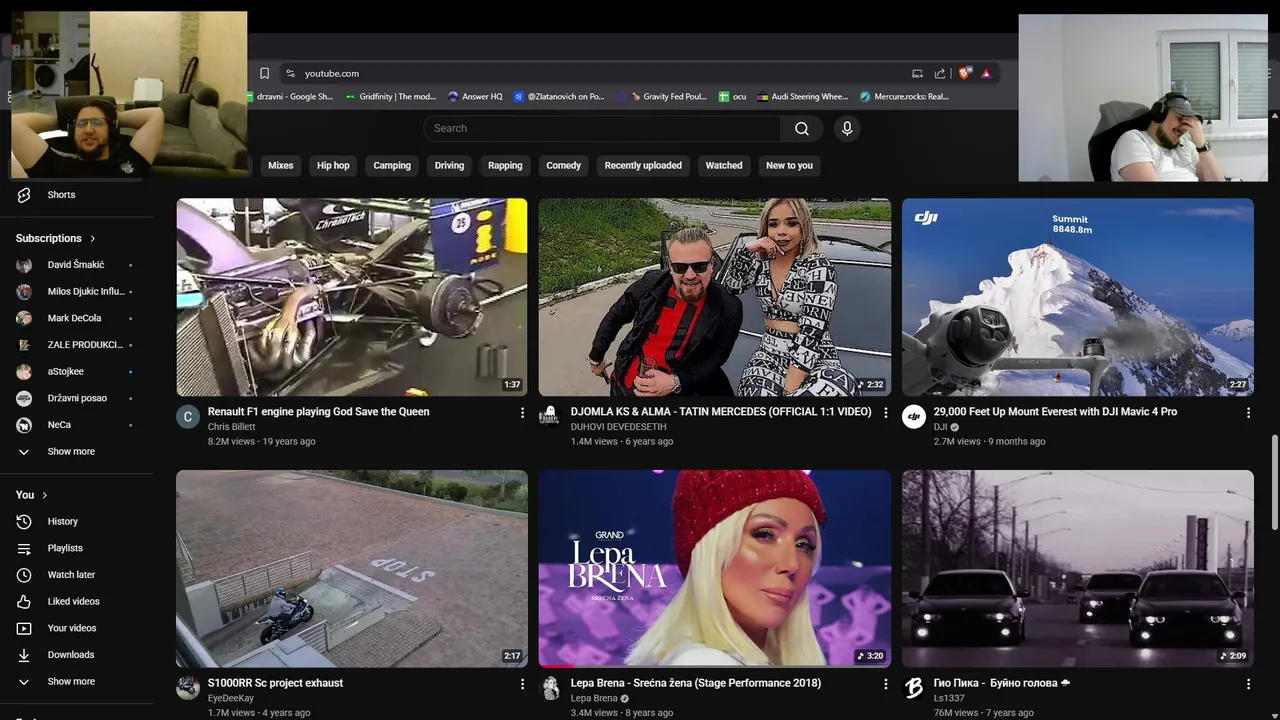Select the Recently uploaded filter chip

pyautogui.click(x=643, y=166)
